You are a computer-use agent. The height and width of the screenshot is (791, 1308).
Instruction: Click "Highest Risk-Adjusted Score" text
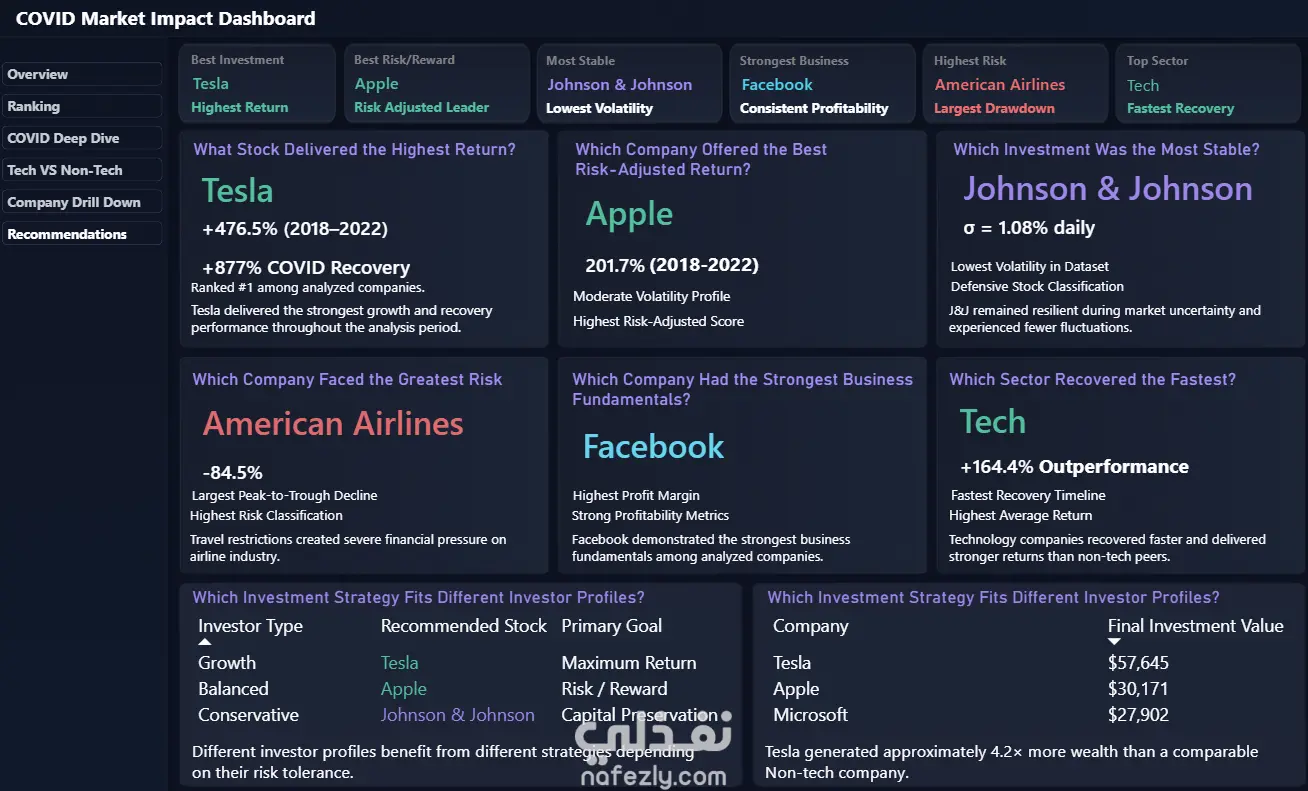(x=658, y=321)
